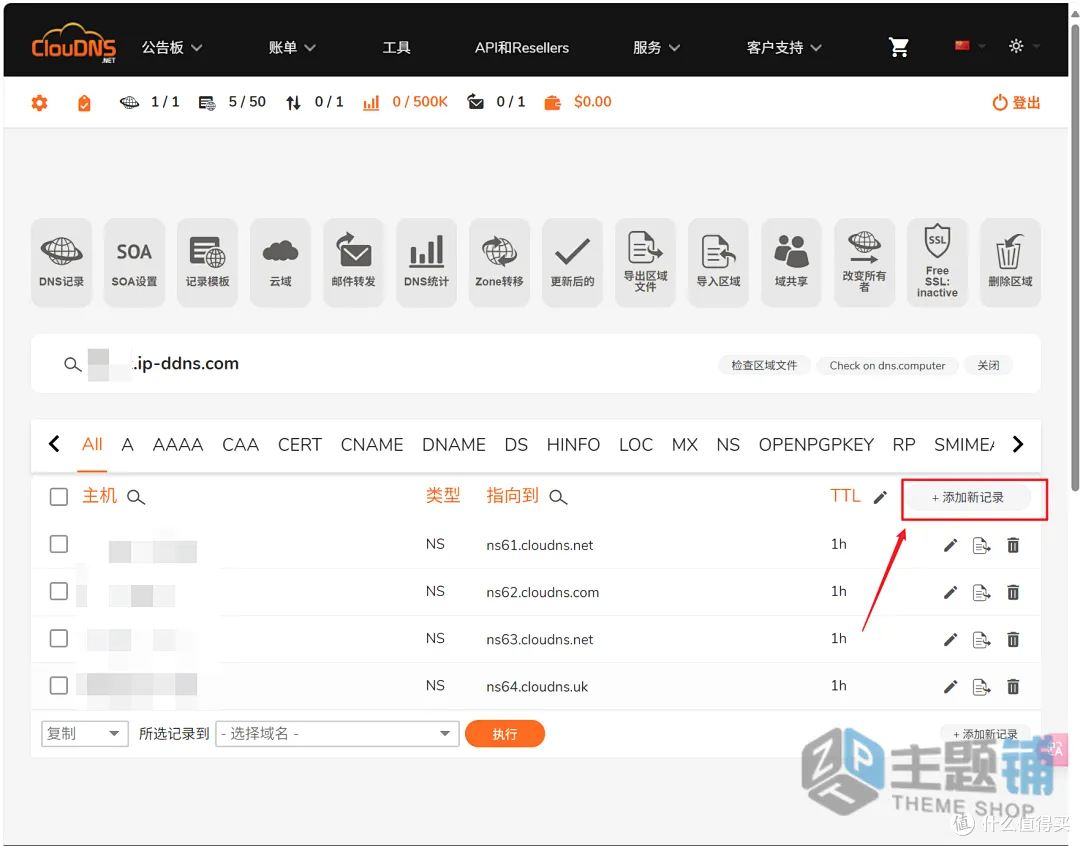Log out with 登出
The width and height of the screenshot is (1080, 846).
point(1016,103)
